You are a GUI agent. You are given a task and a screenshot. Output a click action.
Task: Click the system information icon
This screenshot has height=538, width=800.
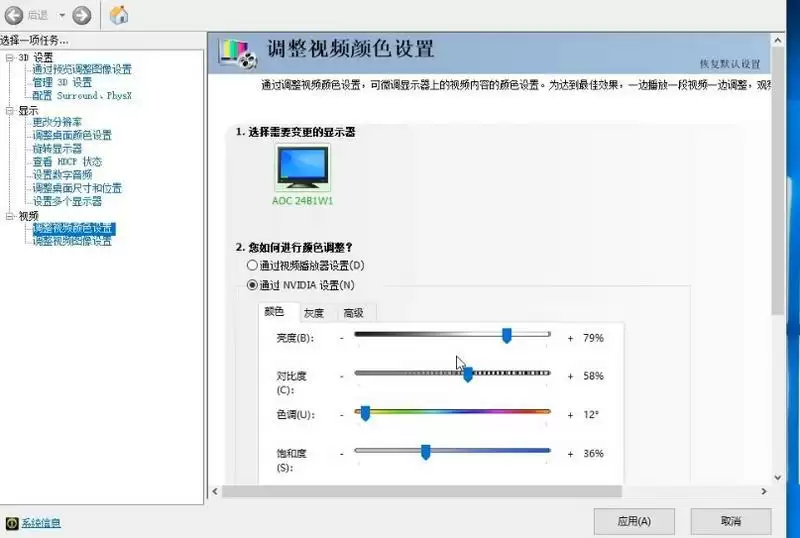coord(12,523)
